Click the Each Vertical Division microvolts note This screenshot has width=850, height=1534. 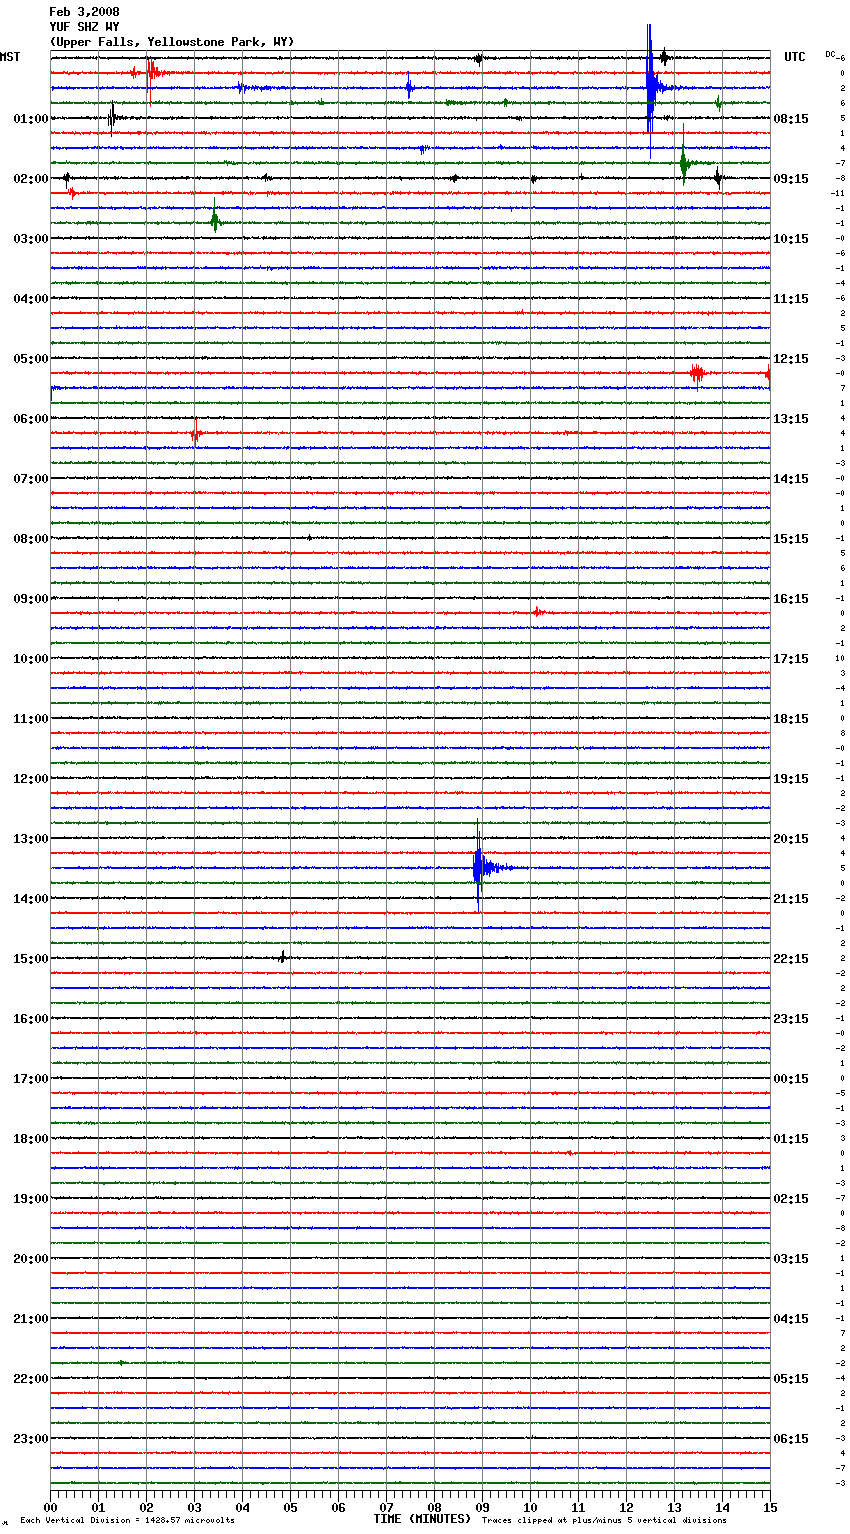[x=128, y=1521]
